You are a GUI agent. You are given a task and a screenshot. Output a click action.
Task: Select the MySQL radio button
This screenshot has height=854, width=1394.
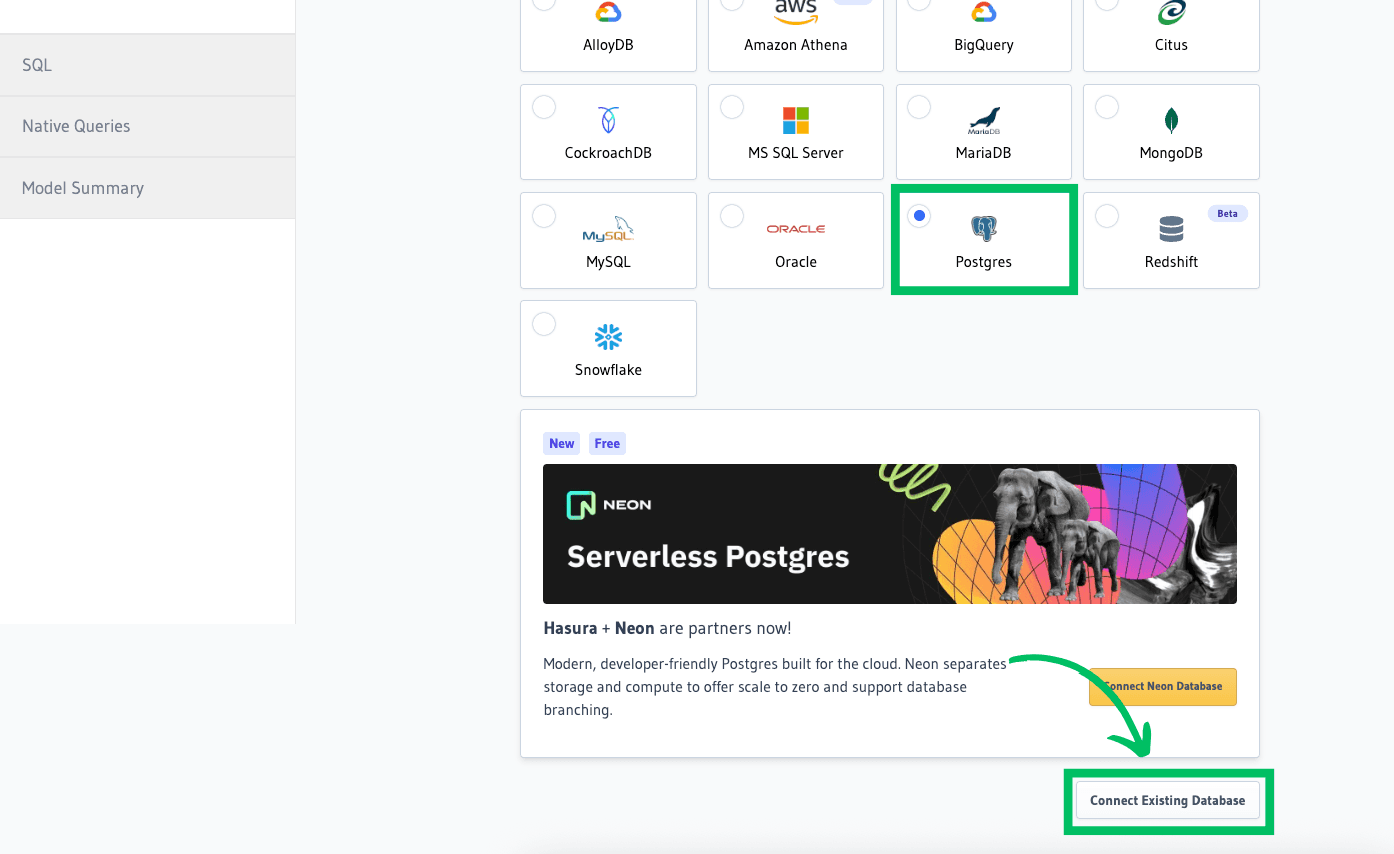[543, 215]
